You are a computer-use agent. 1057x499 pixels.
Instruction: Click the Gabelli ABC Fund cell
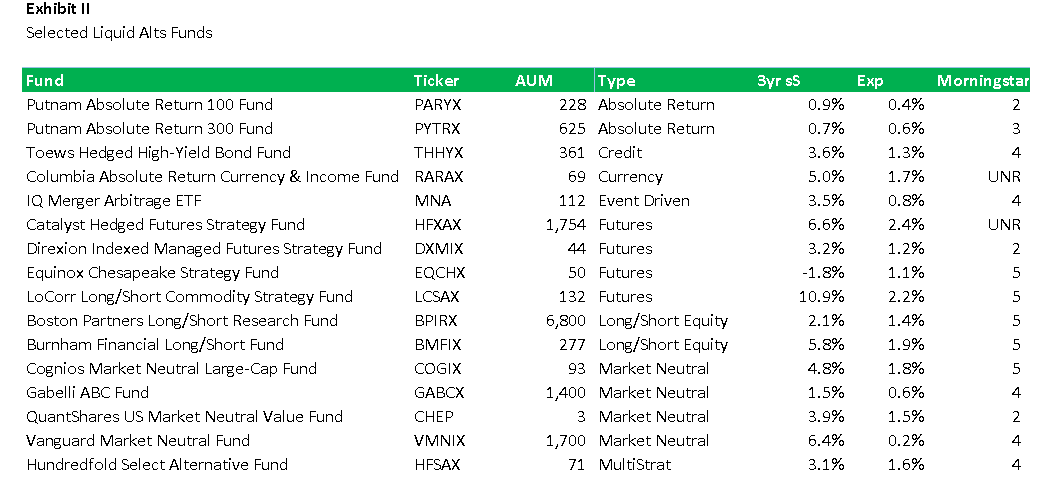point(87,393)
